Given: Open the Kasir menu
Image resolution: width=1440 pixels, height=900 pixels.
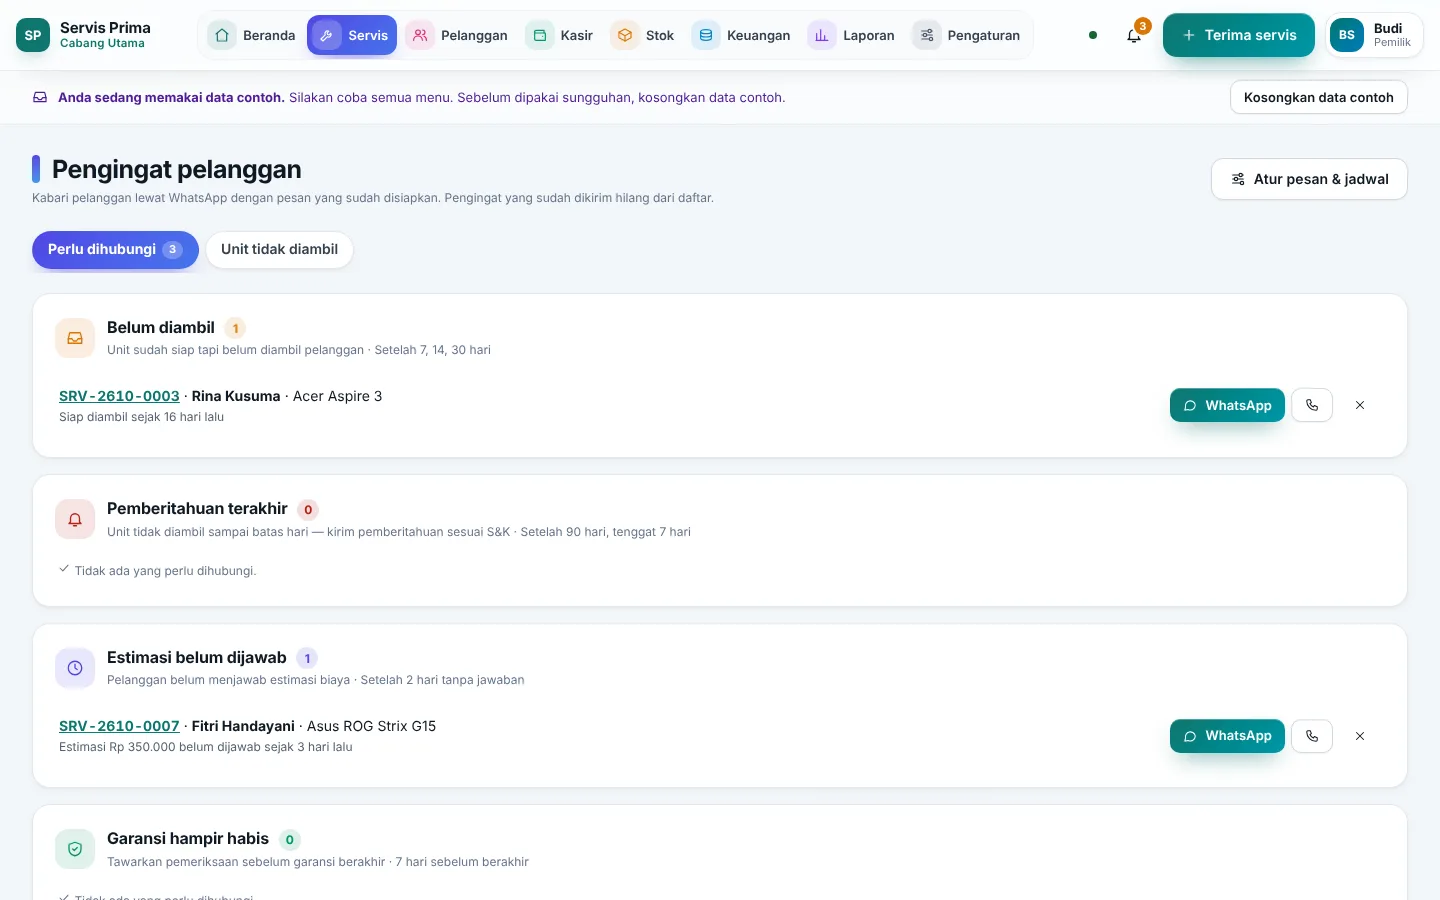Looking at the screenshot, I should coord(560,35).
